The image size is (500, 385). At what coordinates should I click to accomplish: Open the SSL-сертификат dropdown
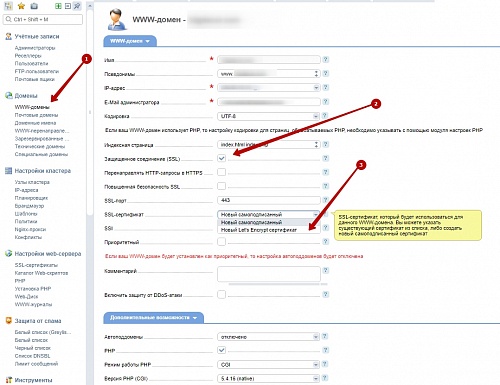[x=268, y=214]
